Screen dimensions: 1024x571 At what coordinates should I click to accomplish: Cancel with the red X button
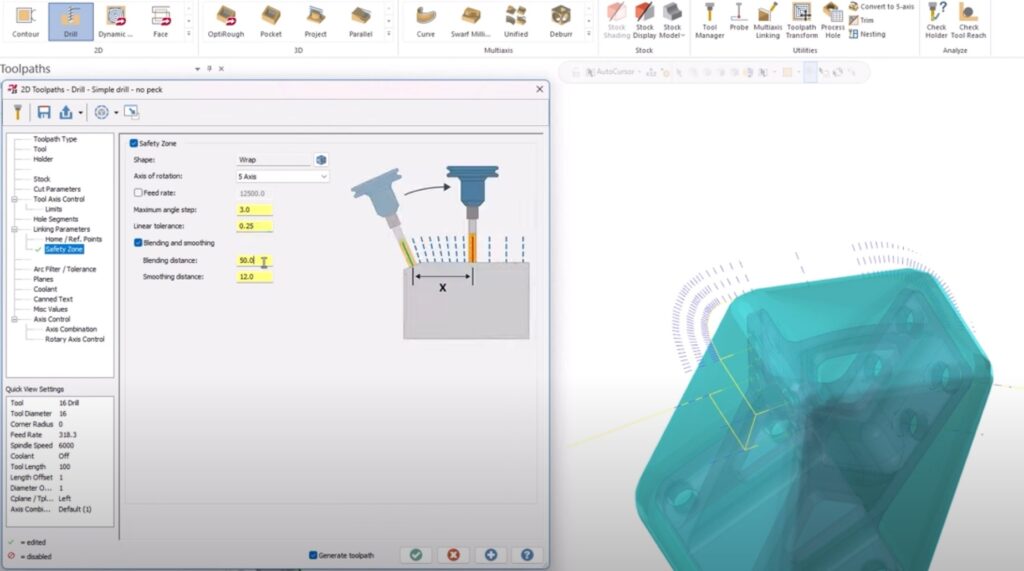pos(453,555)
